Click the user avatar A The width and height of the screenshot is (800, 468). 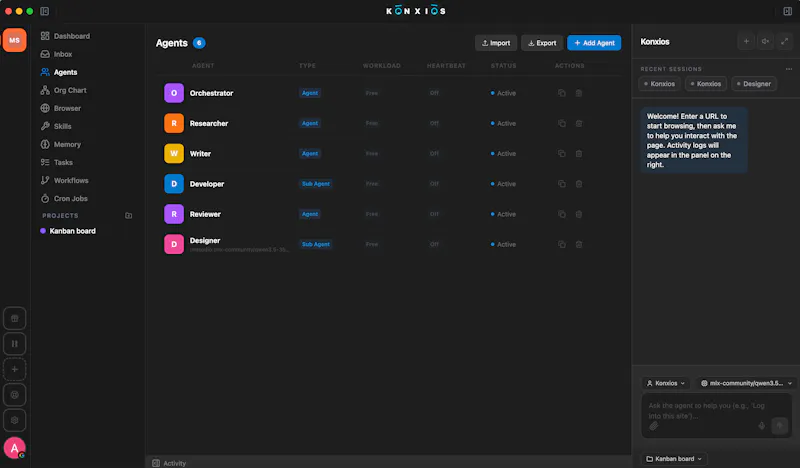tap(15, 449)
